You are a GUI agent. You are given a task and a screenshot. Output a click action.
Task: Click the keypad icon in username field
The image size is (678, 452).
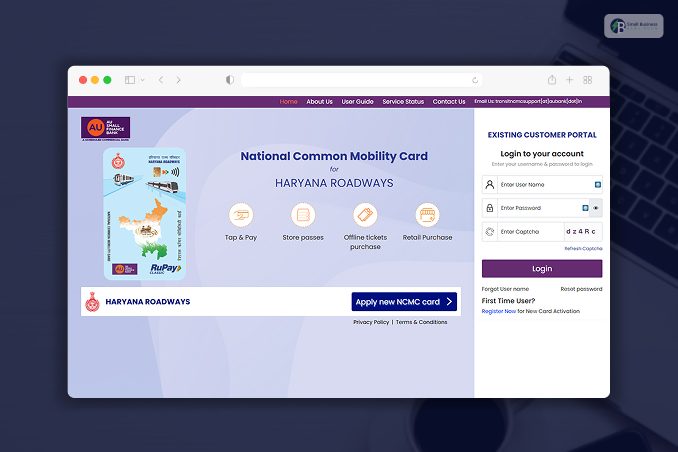[x=598, y=185]
